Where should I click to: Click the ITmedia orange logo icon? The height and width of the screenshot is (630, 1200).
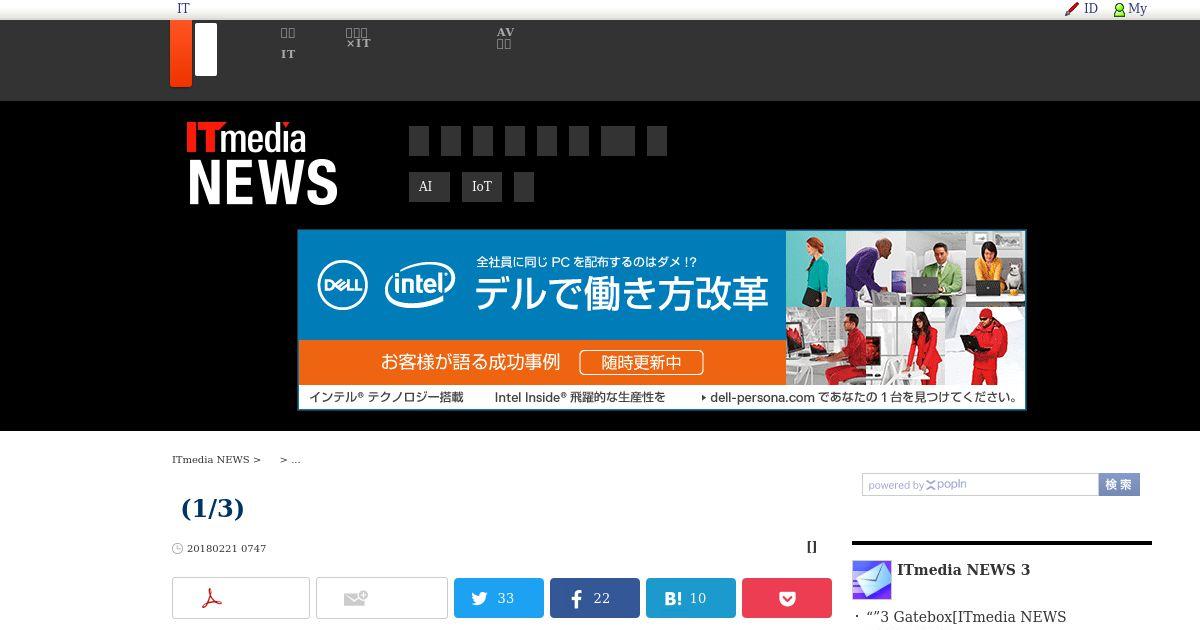pos(194,53)
